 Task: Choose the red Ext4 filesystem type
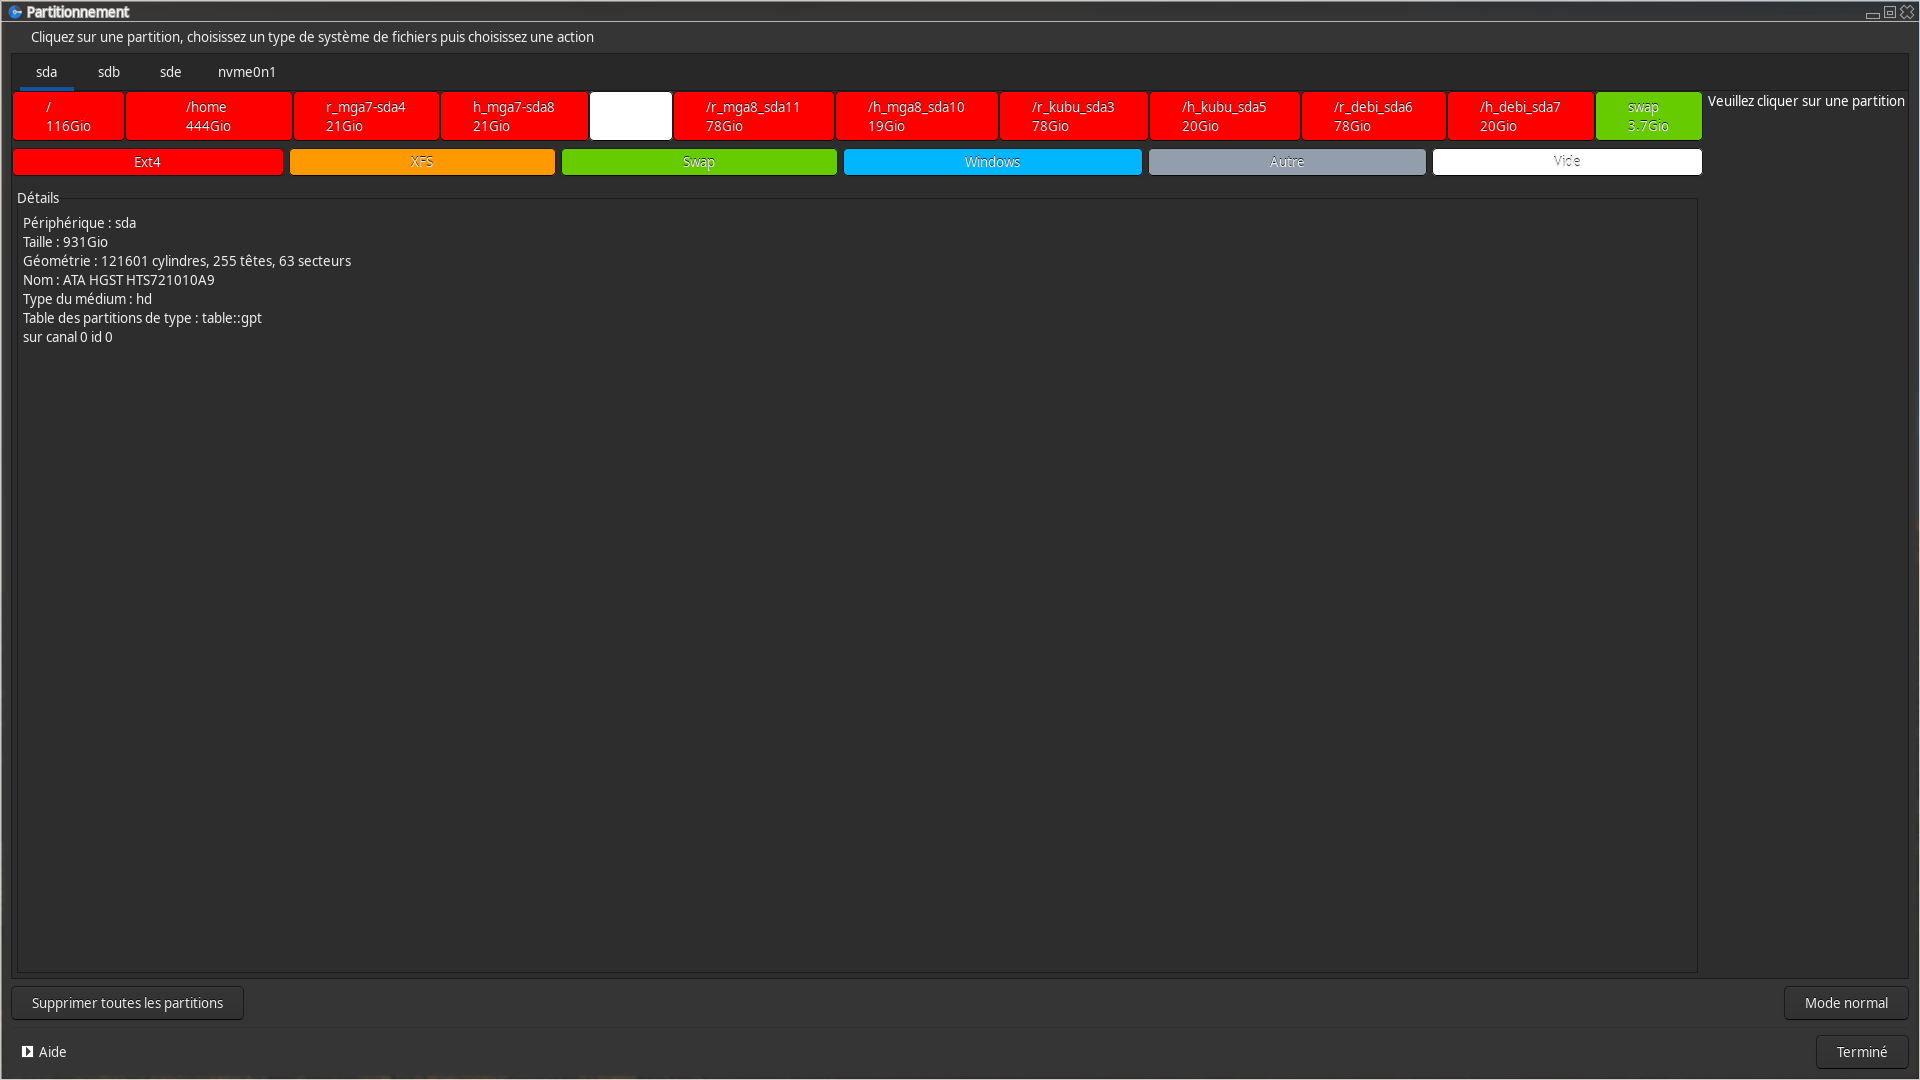[x=148, y=162]
